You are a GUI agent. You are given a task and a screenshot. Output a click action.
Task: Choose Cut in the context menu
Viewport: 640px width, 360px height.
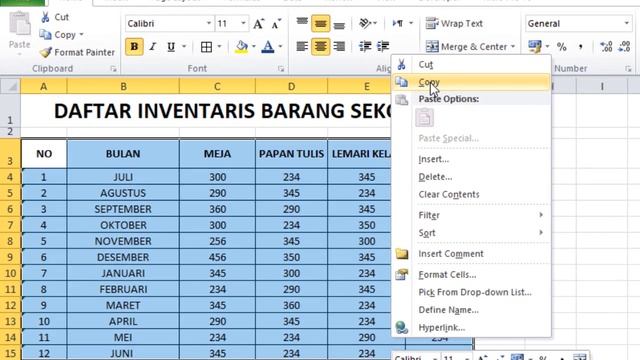(x=471, y=64)
